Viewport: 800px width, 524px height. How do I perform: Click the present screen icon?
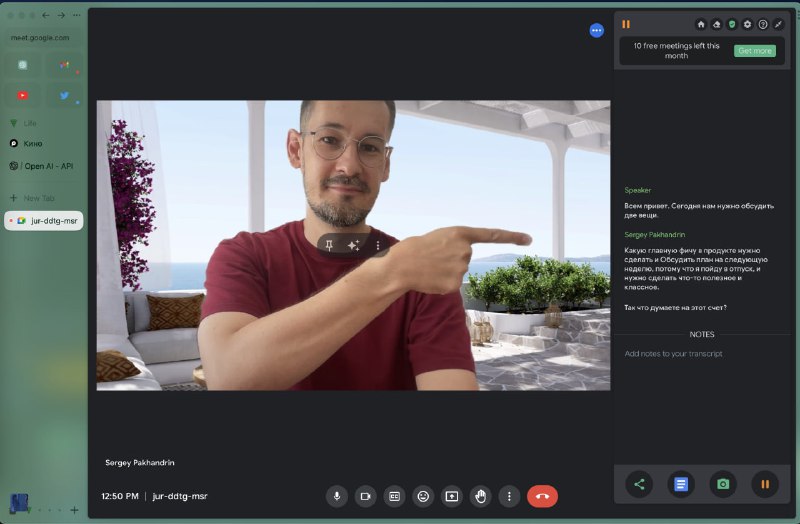[452, 496]
